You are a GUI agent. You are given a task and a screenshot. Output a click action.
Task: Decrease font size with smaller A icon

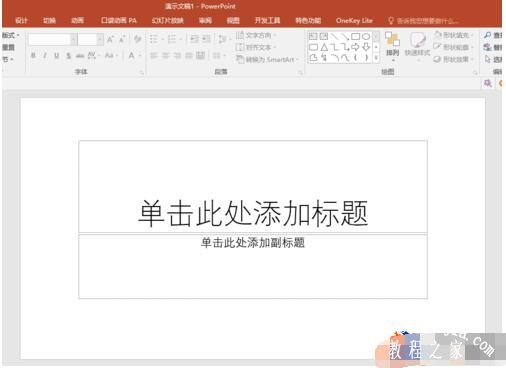point(122,40)
